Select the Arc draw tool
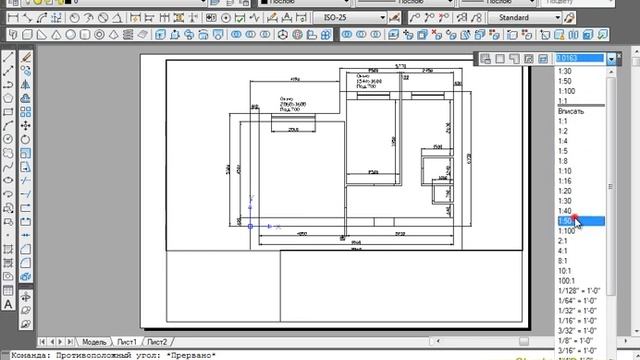640x360 pixels. (8, 126)
